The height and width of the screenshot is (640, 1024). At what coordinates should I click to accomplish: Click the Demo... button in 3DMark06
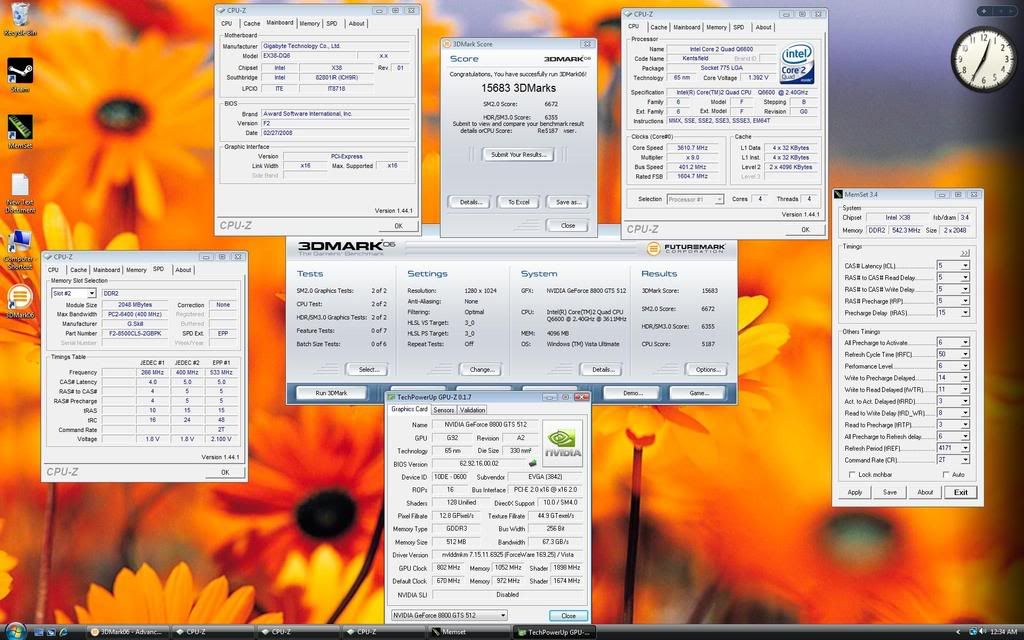pos(632,393)
